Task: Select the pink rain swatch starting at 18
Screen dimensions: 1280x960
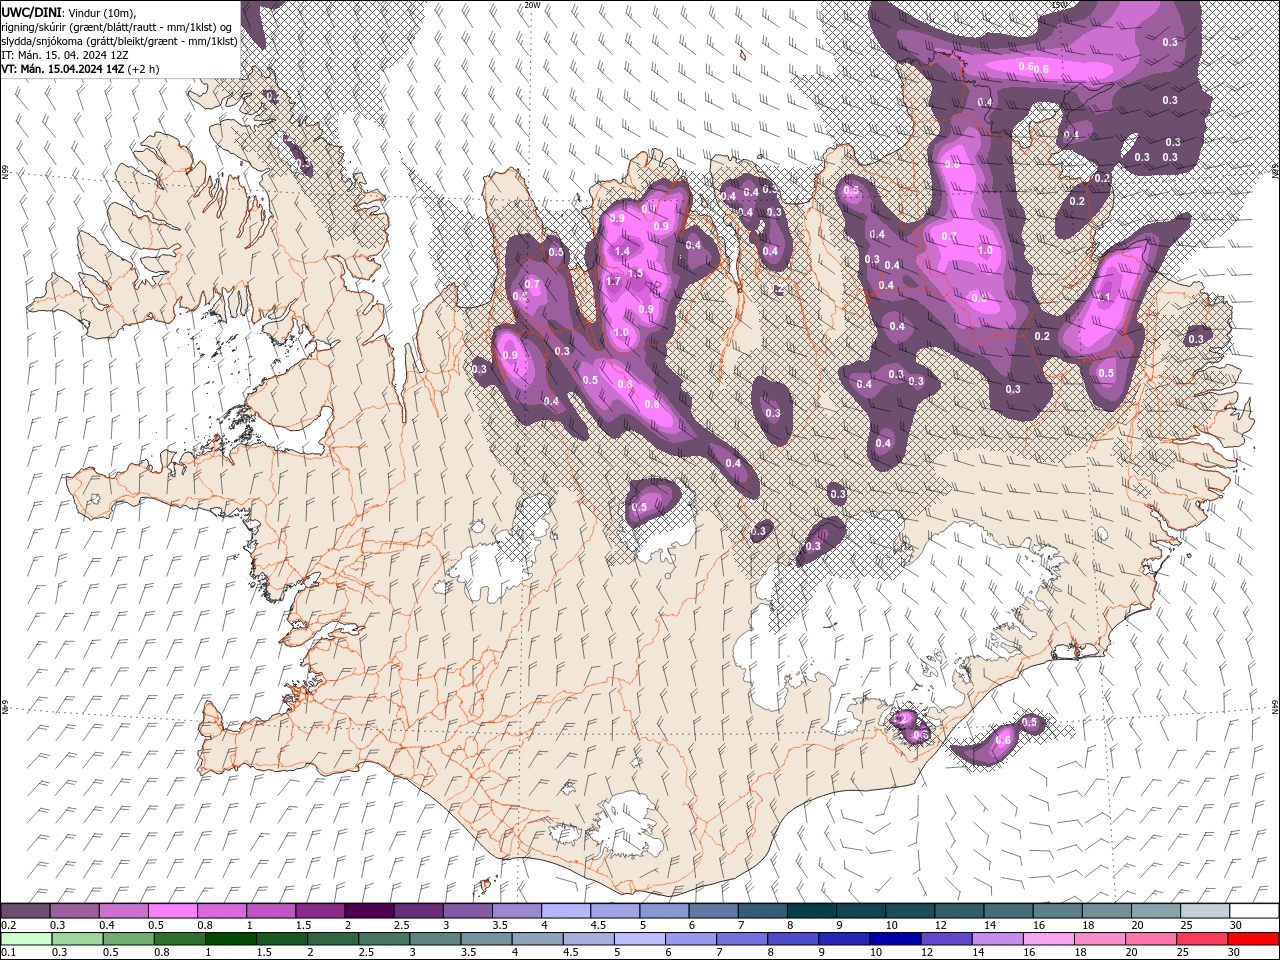Action: (x=1101, y=939)
